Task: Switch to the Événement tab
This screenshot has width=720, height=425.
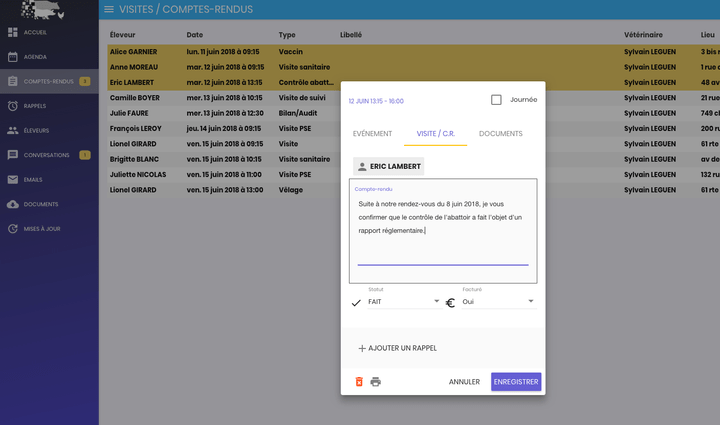Action: coord(372,133)
